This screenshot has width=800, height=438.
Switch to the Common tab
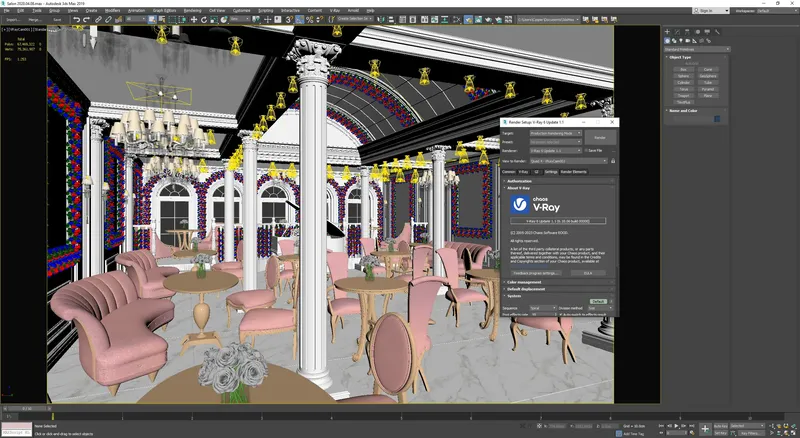[509, 172]
